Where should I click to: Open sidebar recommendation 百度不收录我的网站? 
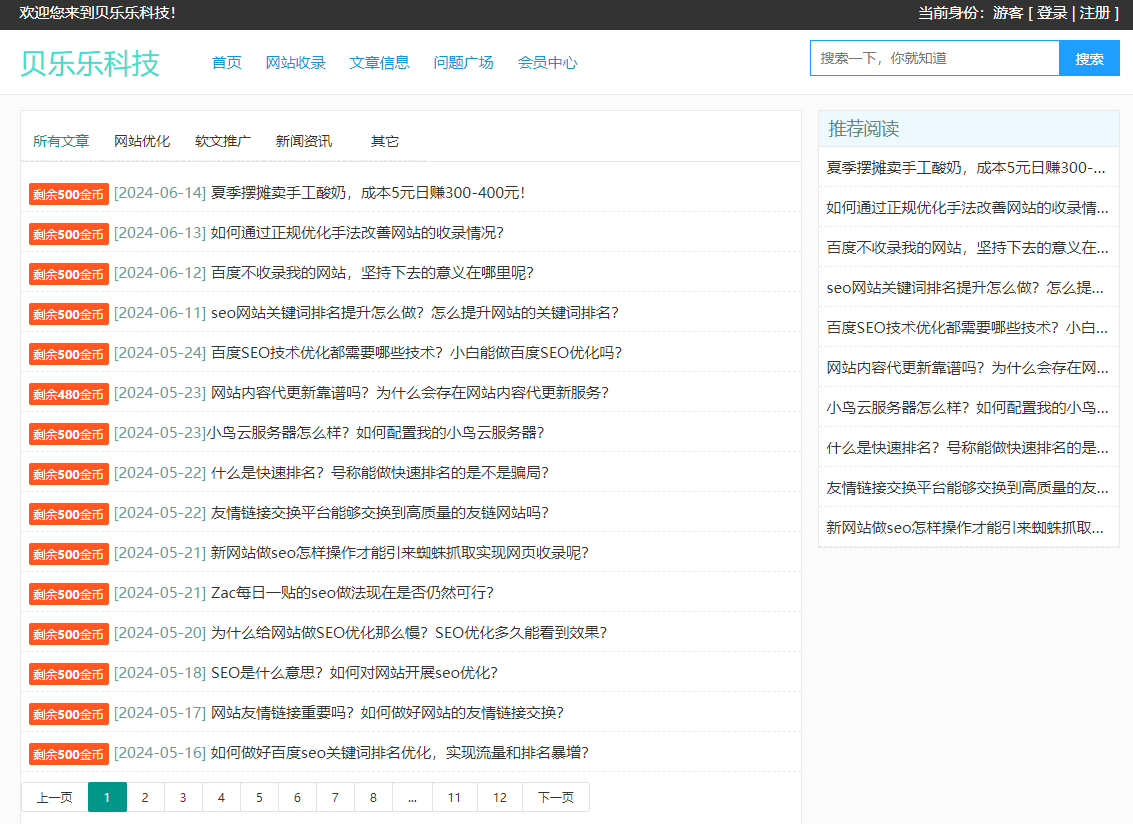[966, 248]
